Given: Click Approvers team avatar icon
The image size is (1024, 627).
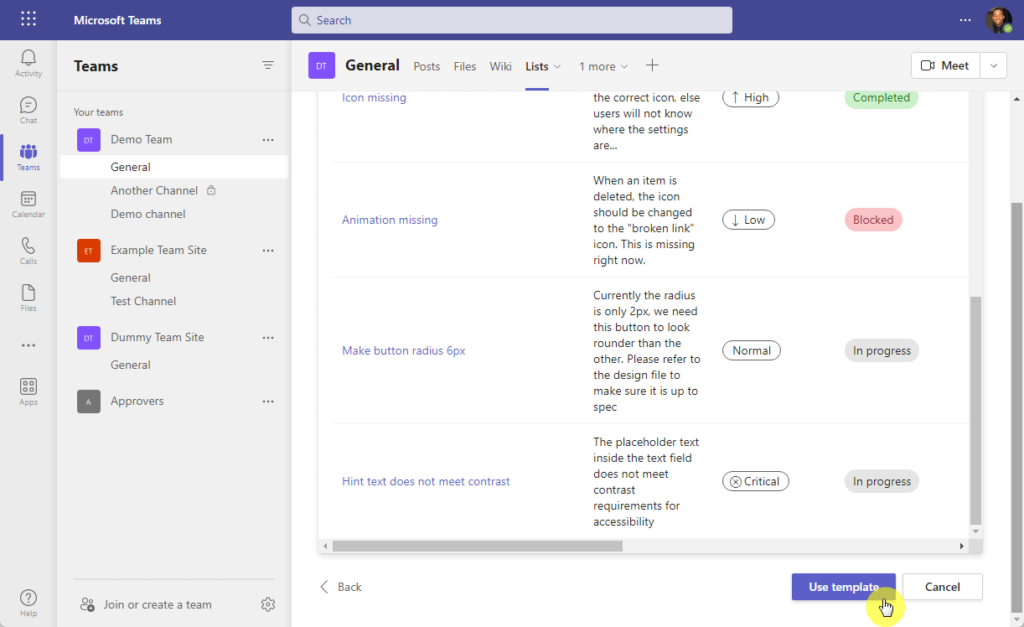Looking at the screenshot, I should coord(89,402).
